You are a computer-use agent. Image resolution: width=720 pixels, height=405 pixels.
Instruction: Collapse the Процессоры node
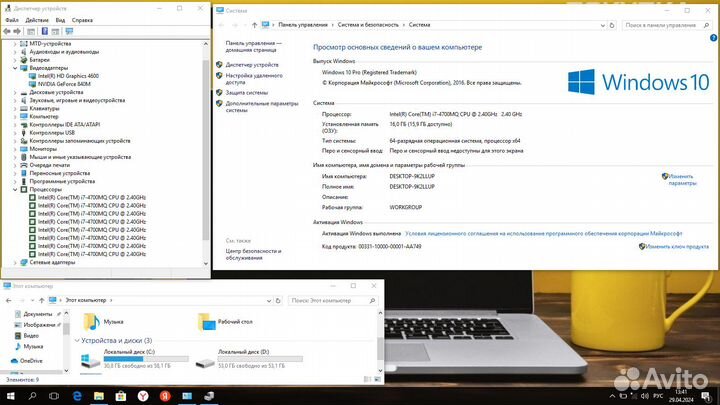[x=15, y=189]
